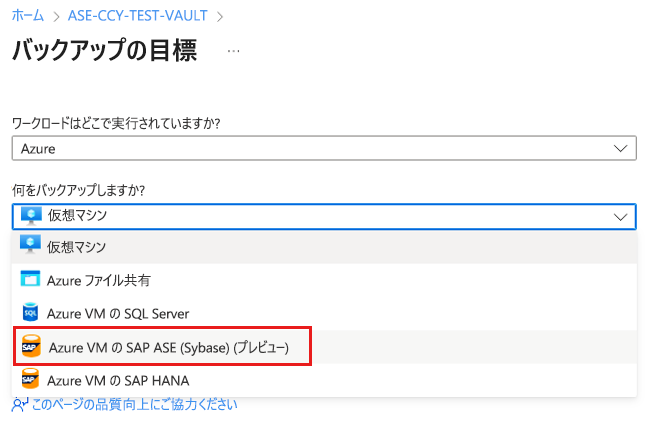Click the virtual machine icon in selected dropdown field

click(31, 215)
